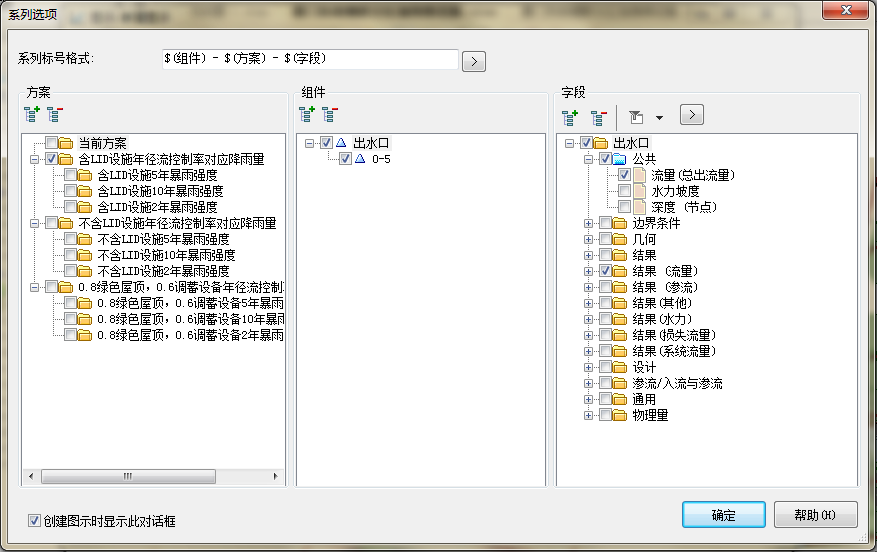Viewport: 877px width, 552px height.
Task: Uncheck 流量(总出流量) field checkbox
Action: coord(624,174)
